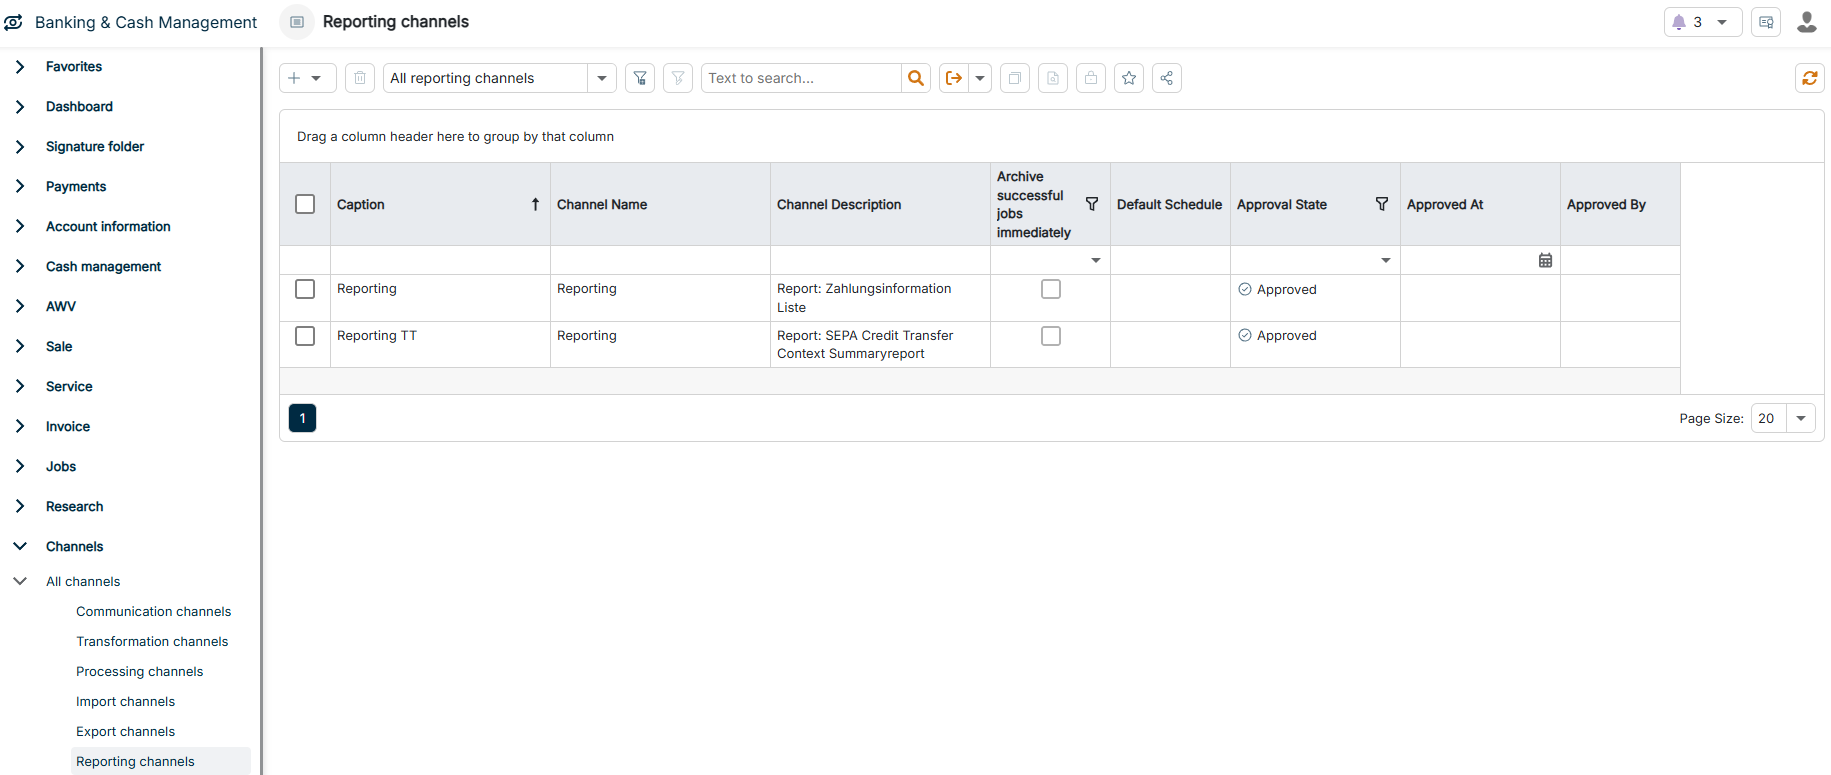Click the clear filter funnel icon
Viewport: 1831px width, 775px height.
pos(678,78)
